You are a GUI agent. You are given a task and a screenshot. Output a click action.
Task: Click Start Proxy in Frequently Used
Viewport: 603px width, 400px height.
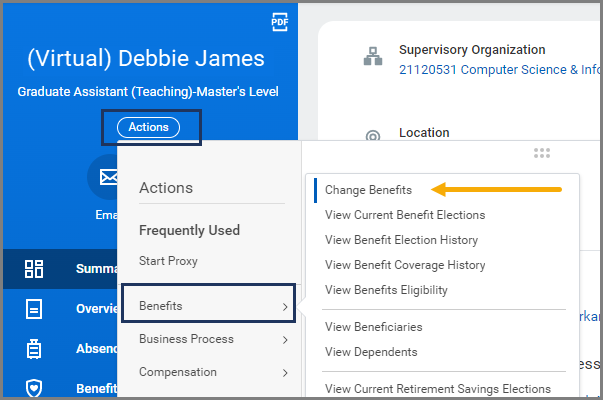(168, 261)
